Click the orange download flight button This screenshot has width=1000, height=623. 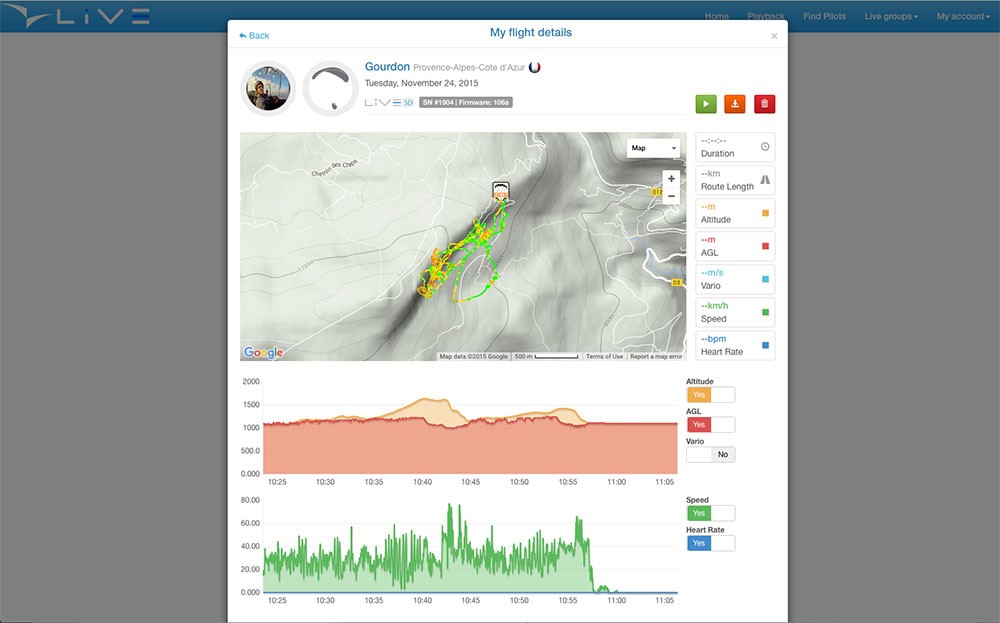[x=735, y=103]
